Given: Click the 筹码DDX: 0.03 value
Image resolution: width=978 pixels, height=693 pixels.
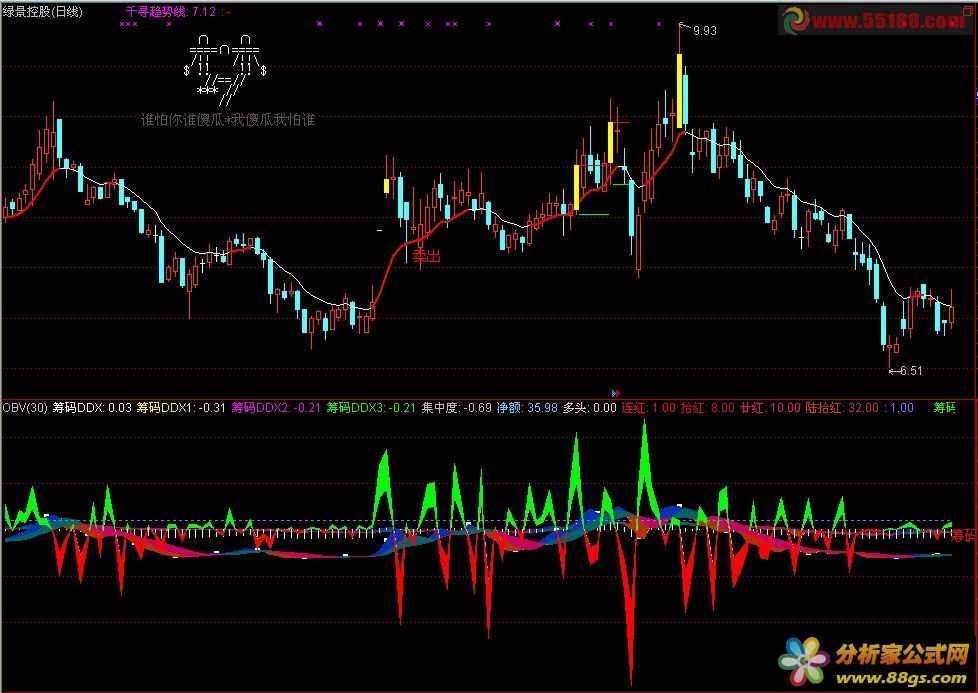Looking at the screenshot, I should click(x=92, y=408).
